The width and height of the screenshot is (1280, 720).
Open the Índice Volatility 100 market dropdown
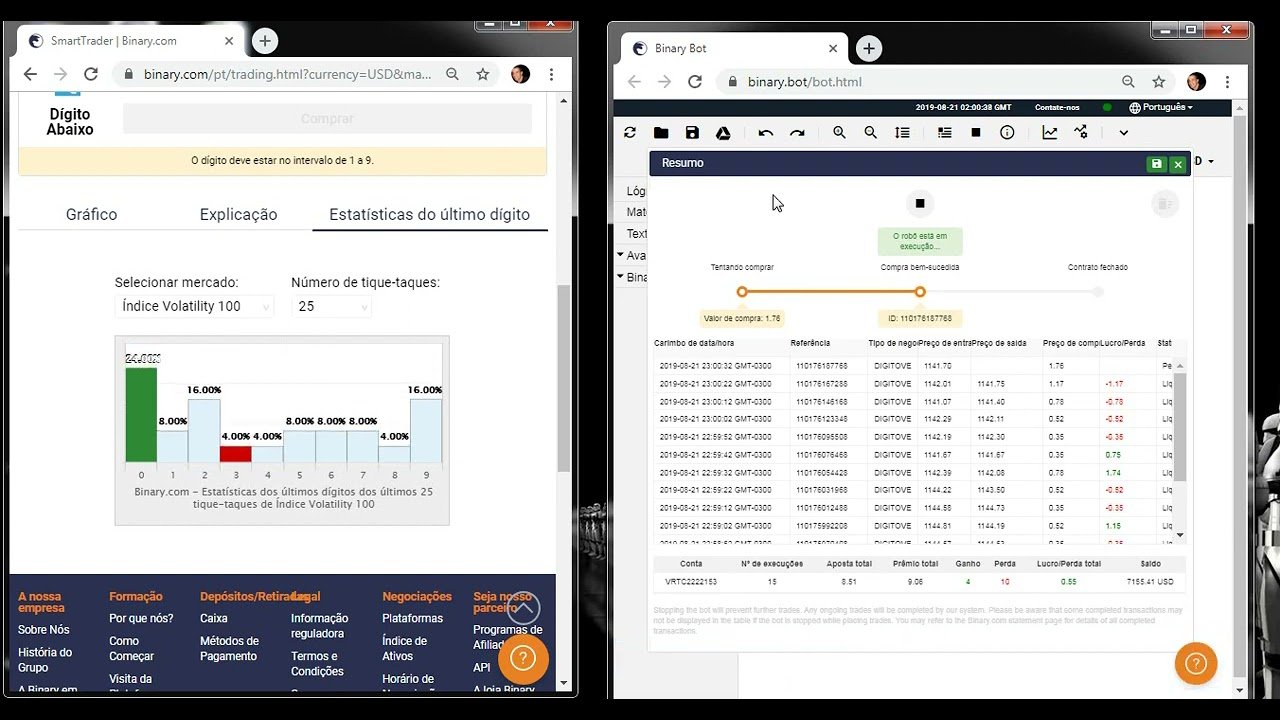pos(194,306)
